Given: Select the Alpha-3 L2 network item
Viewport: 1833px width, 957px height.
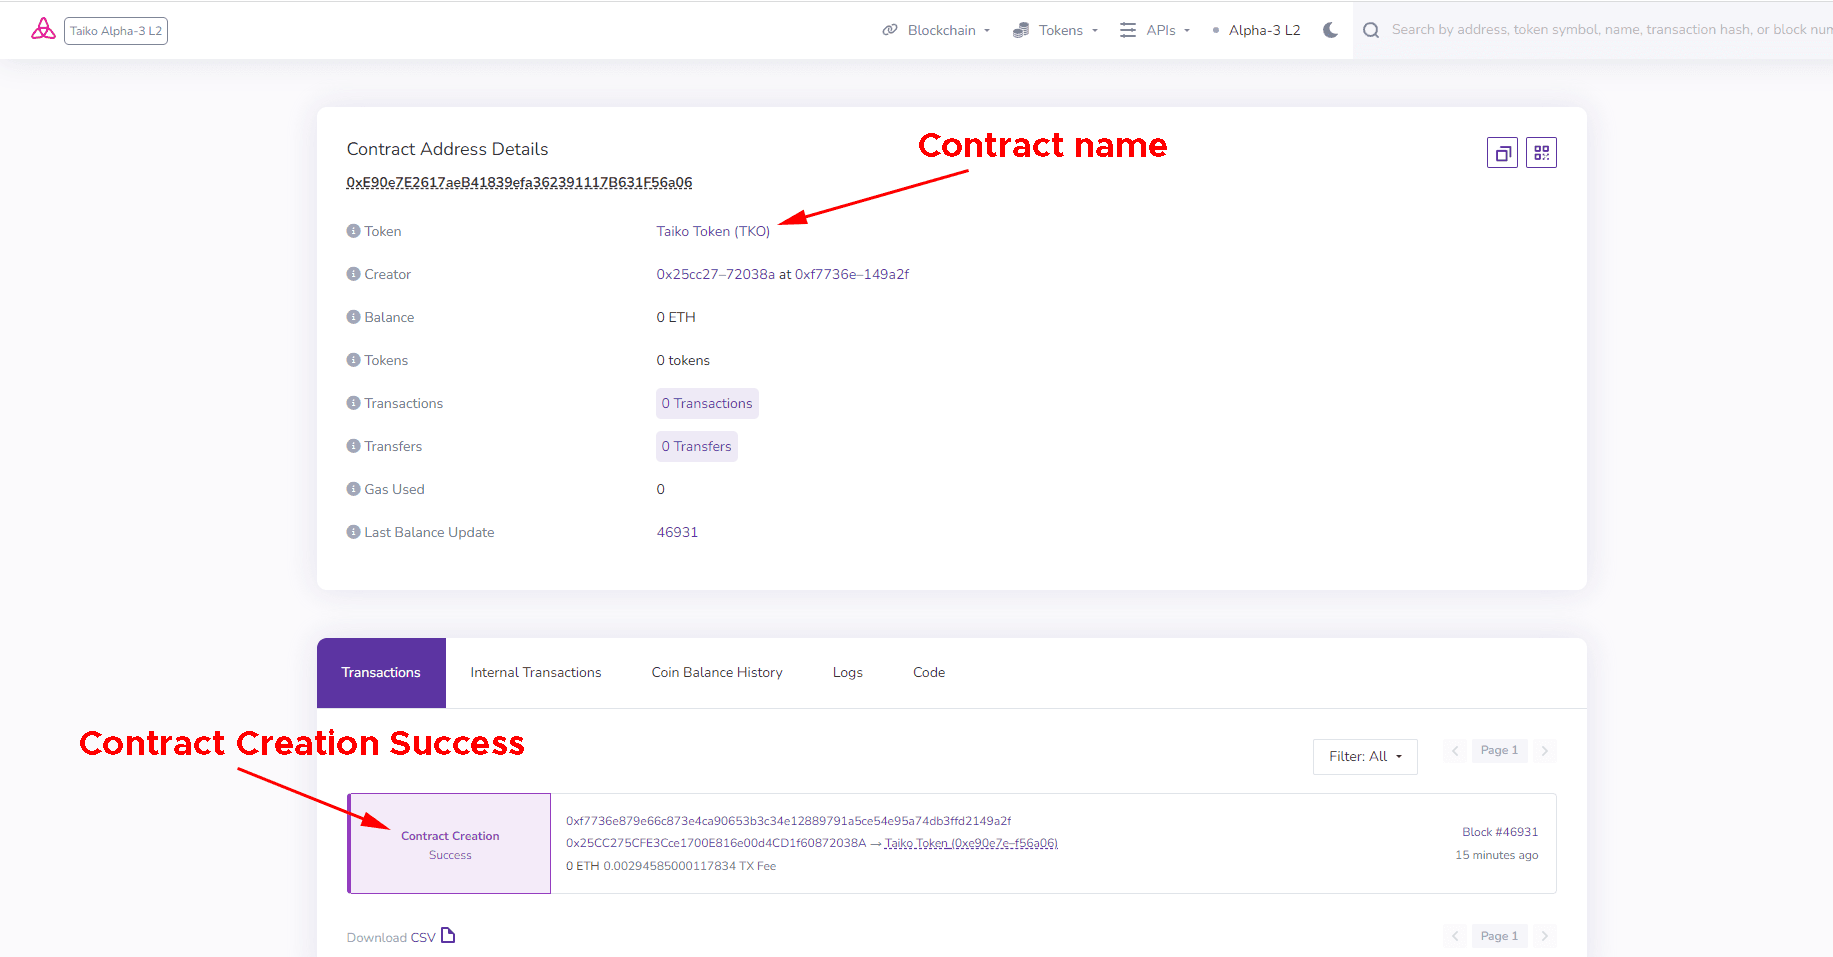Looking at the screenshot, I should click(x=1256, y=30).
